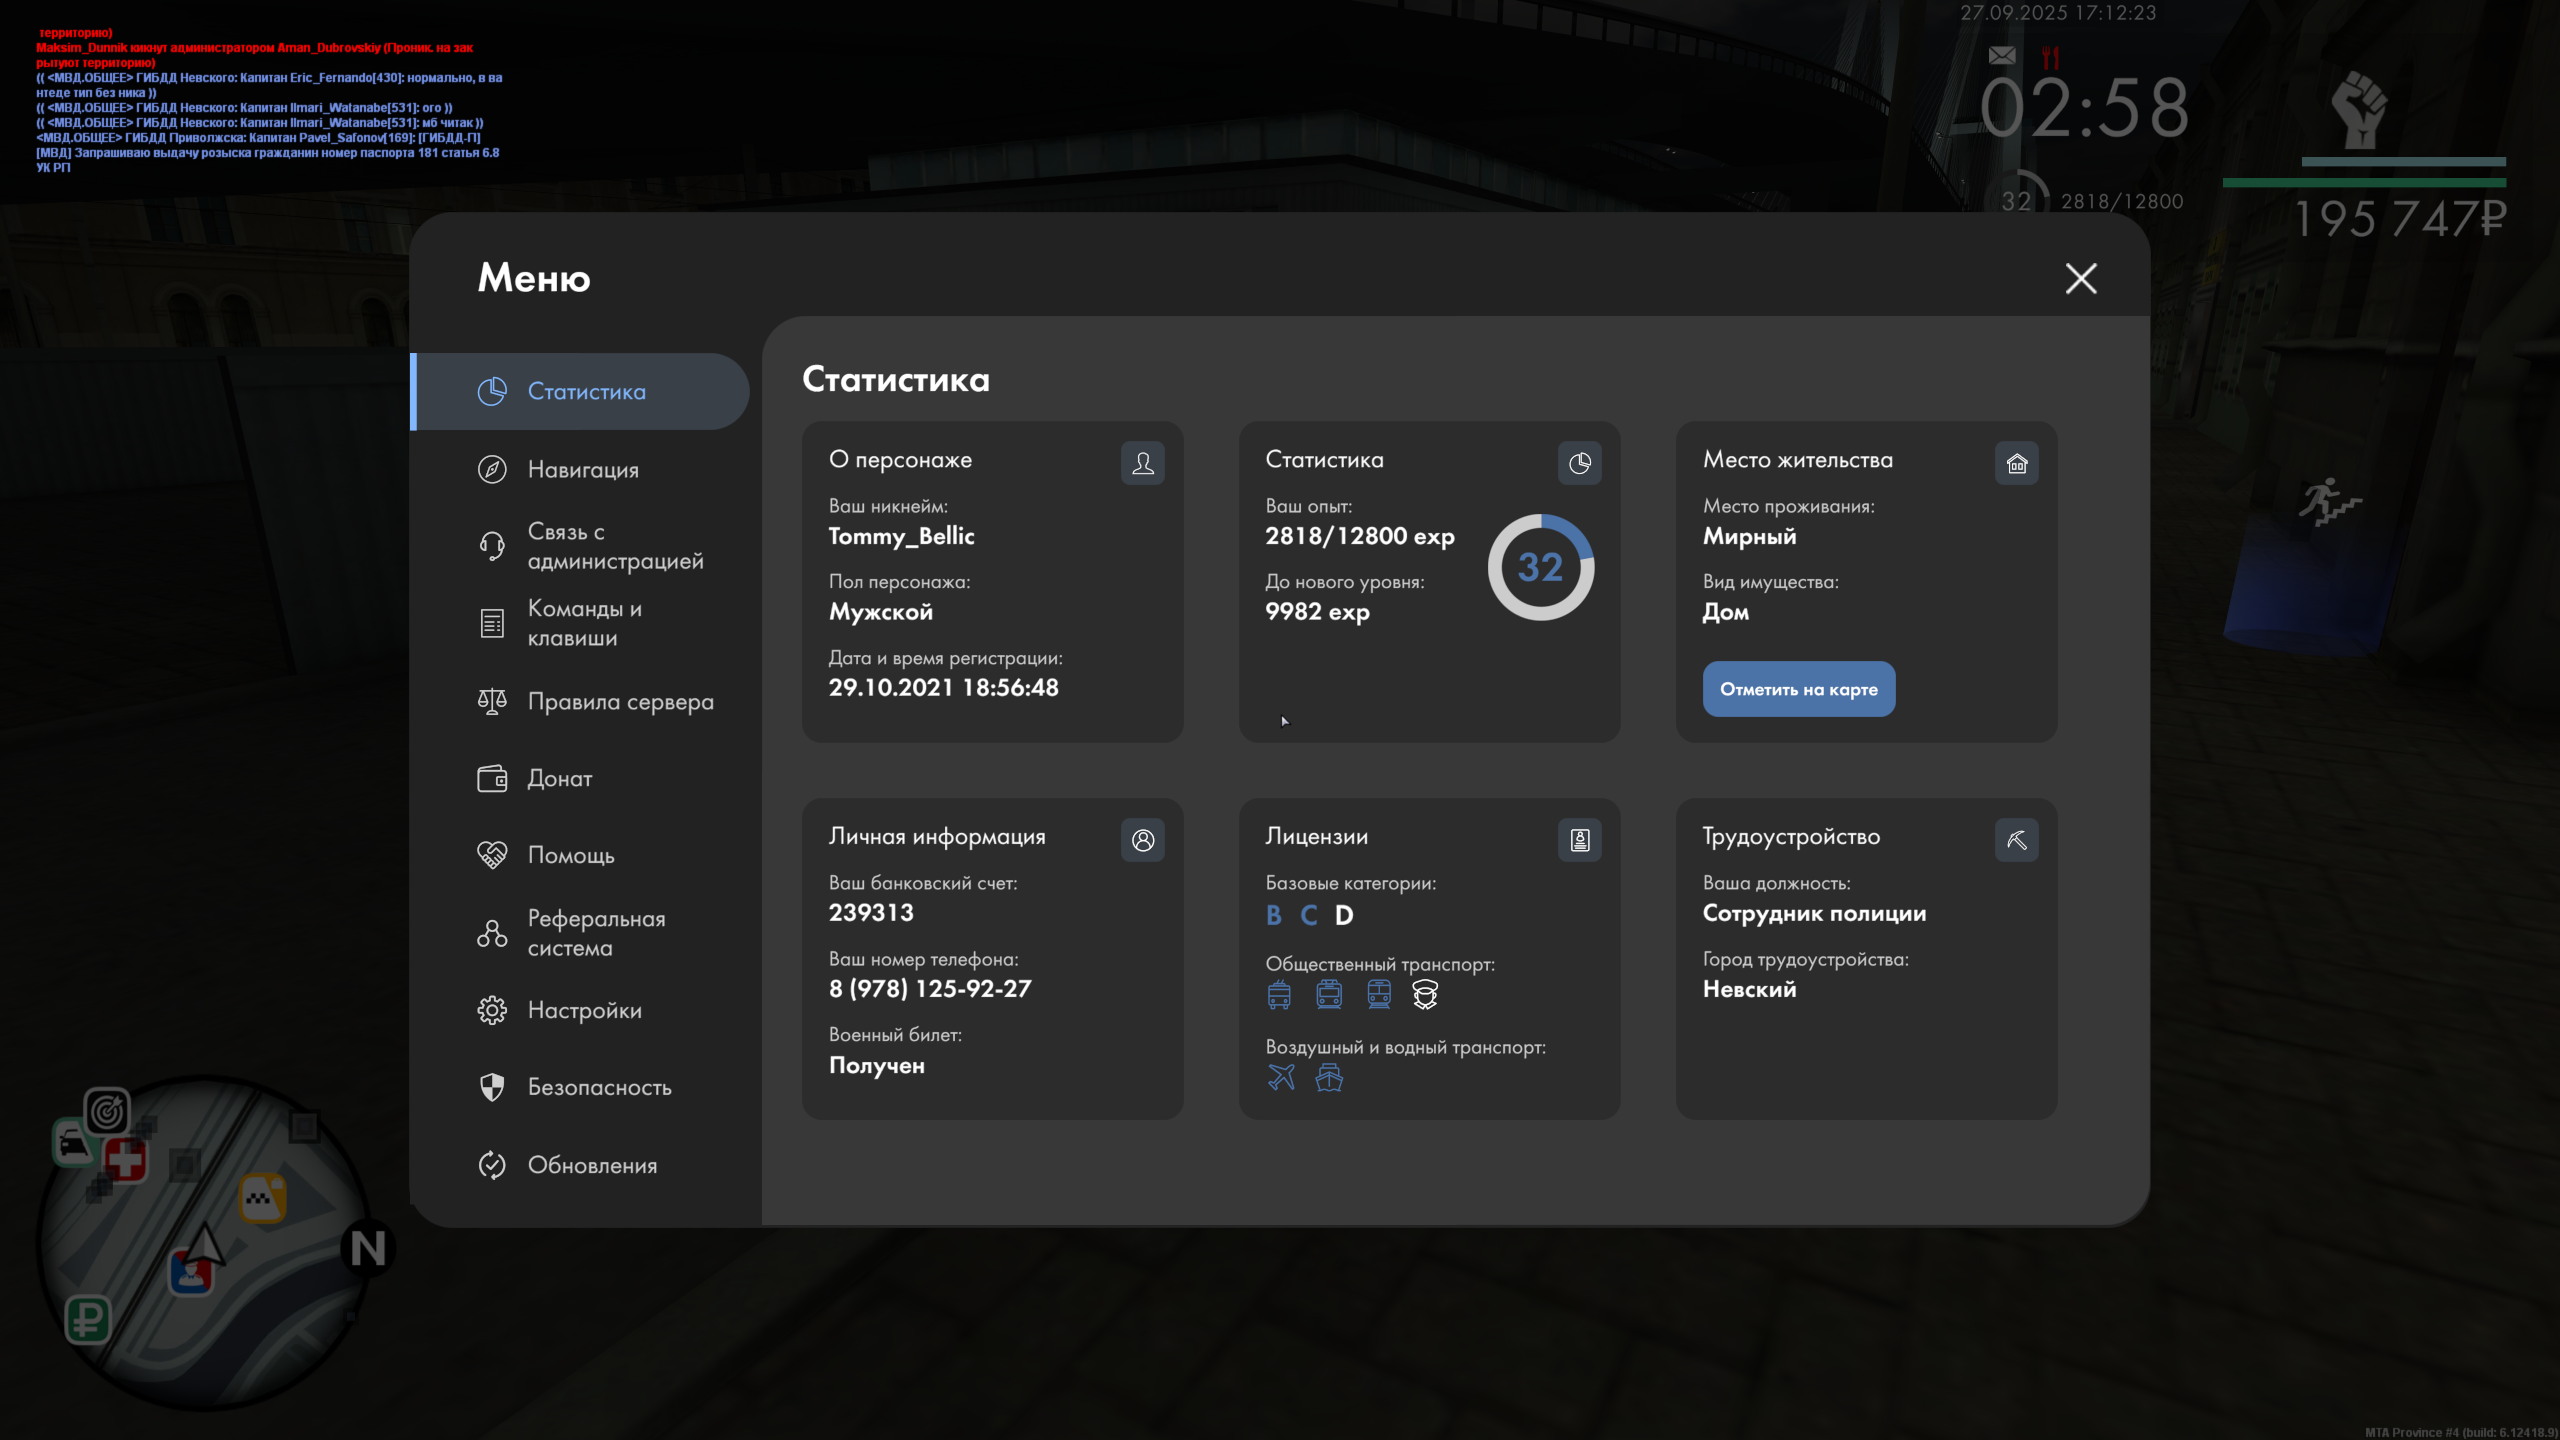Image resolution: width=2560 pixels, height=1440 pixels.
Task: Click the user circle icon in Личная информация
Action: tap(1142, 840)
